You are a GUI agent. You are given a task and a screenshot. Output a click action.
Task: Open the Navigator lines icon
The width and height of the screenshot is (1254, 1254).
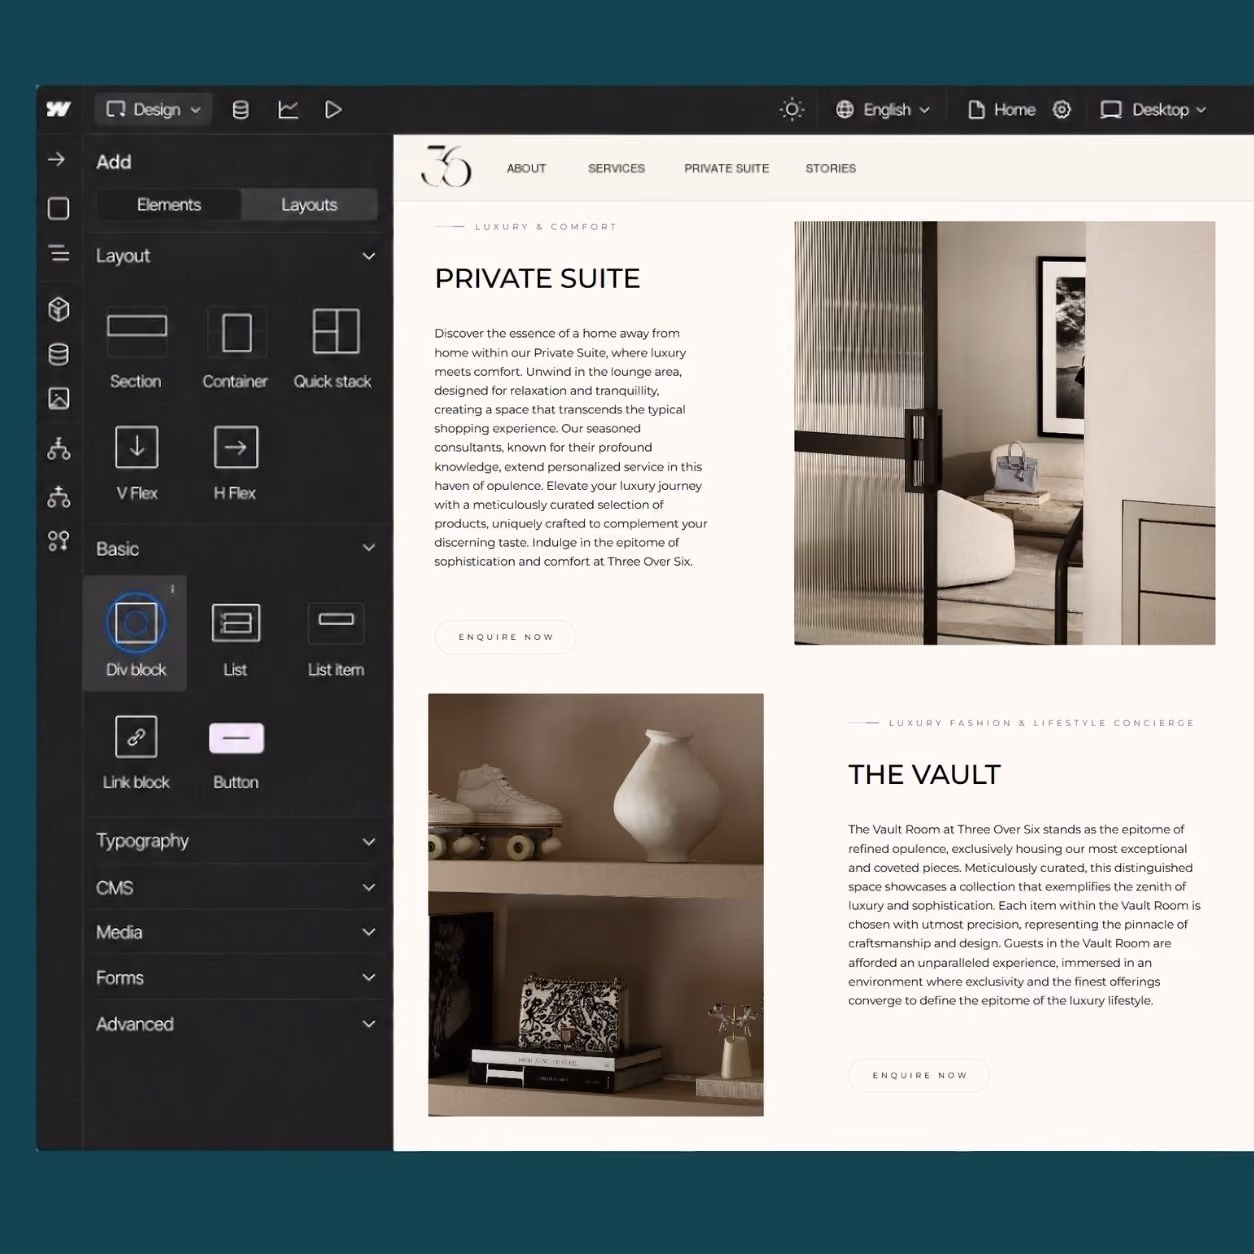coord(59,253)
